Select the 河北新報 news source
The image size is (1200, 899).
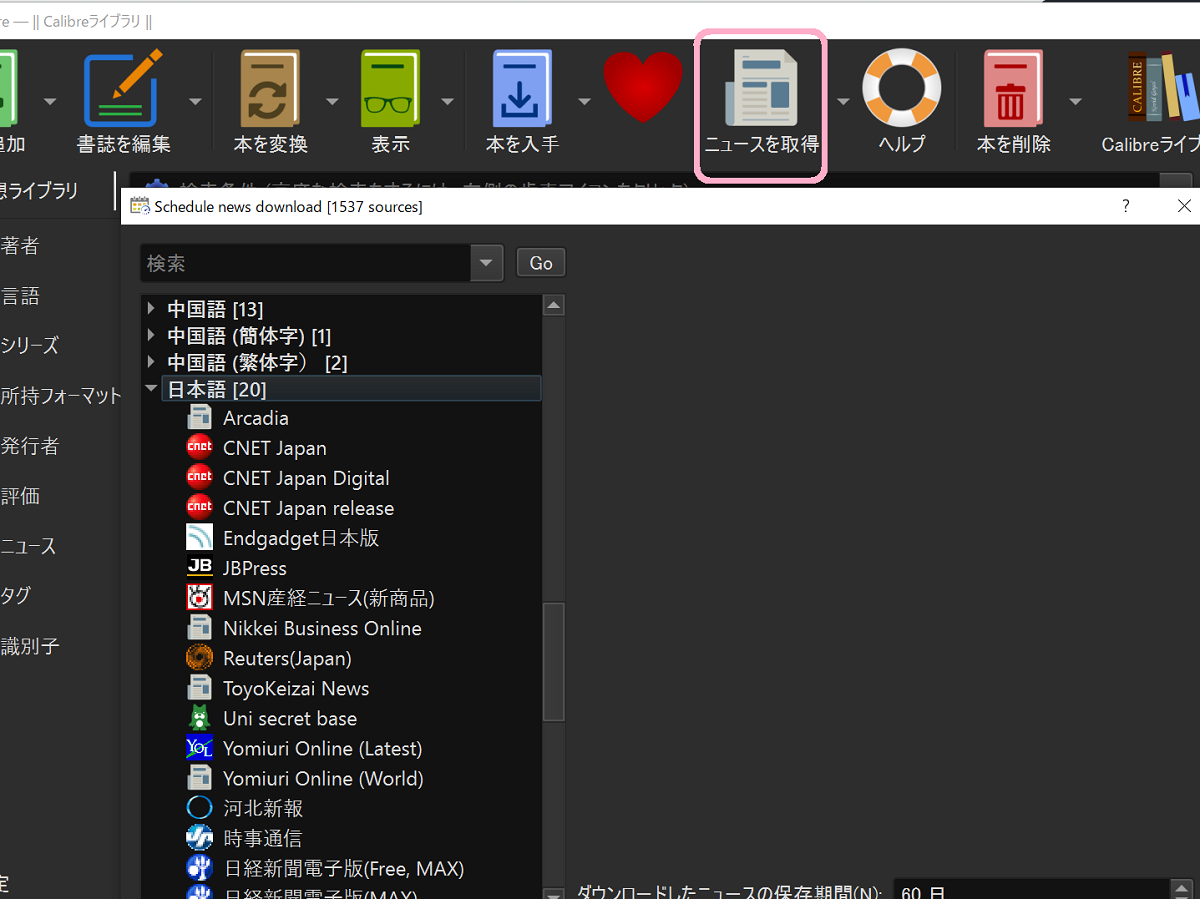[x=263, y=808]
